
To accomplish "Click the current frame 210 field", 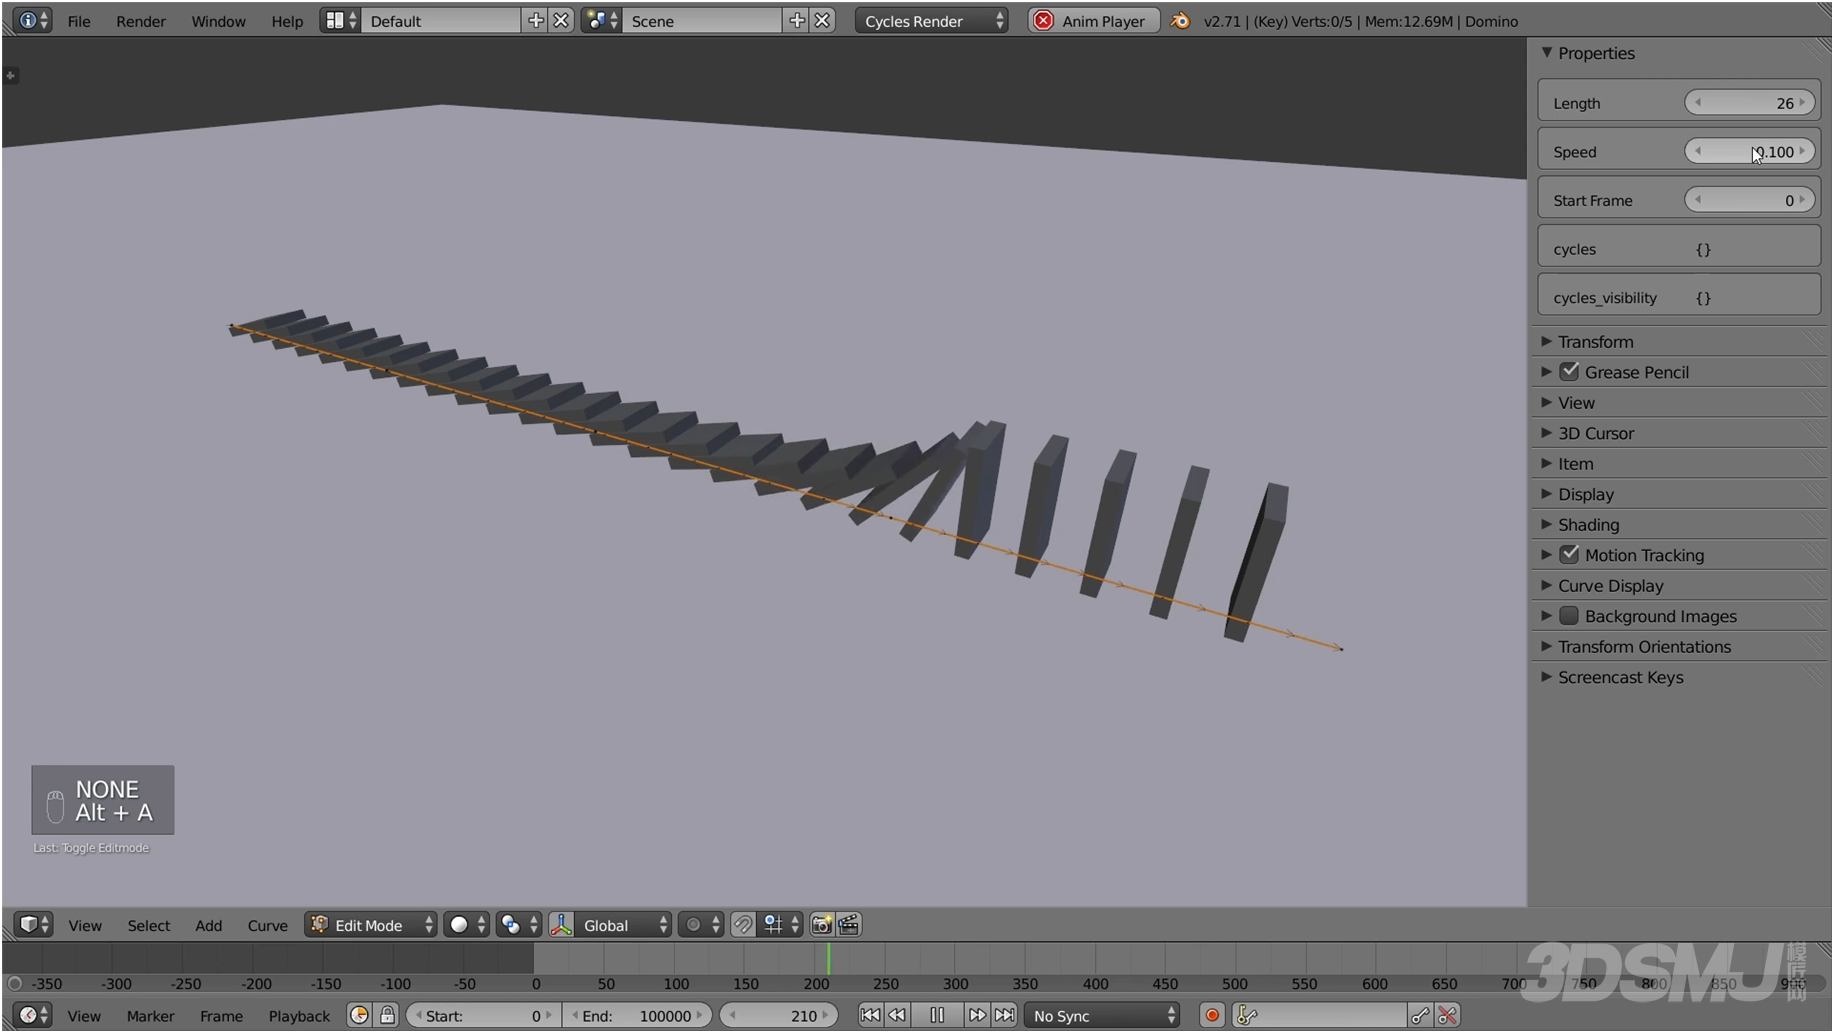I will [778, 1015].
